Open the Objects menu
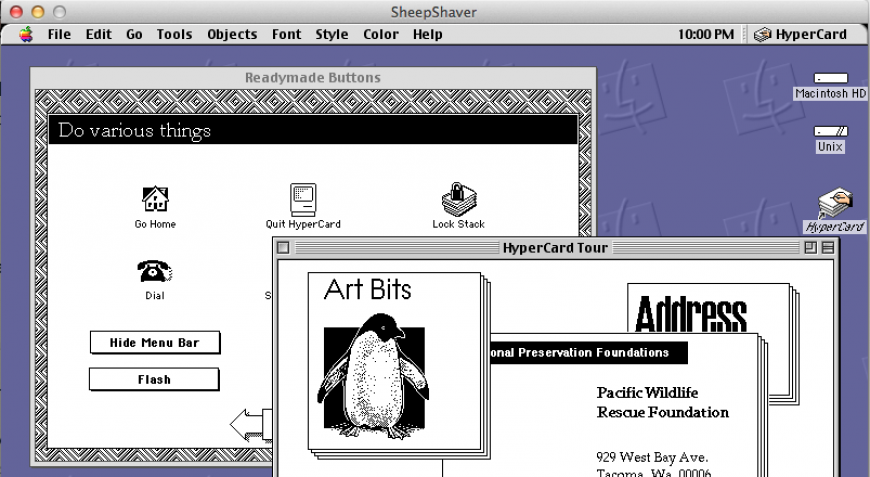This screenshot has height=477, width=870. coord(232,34)
